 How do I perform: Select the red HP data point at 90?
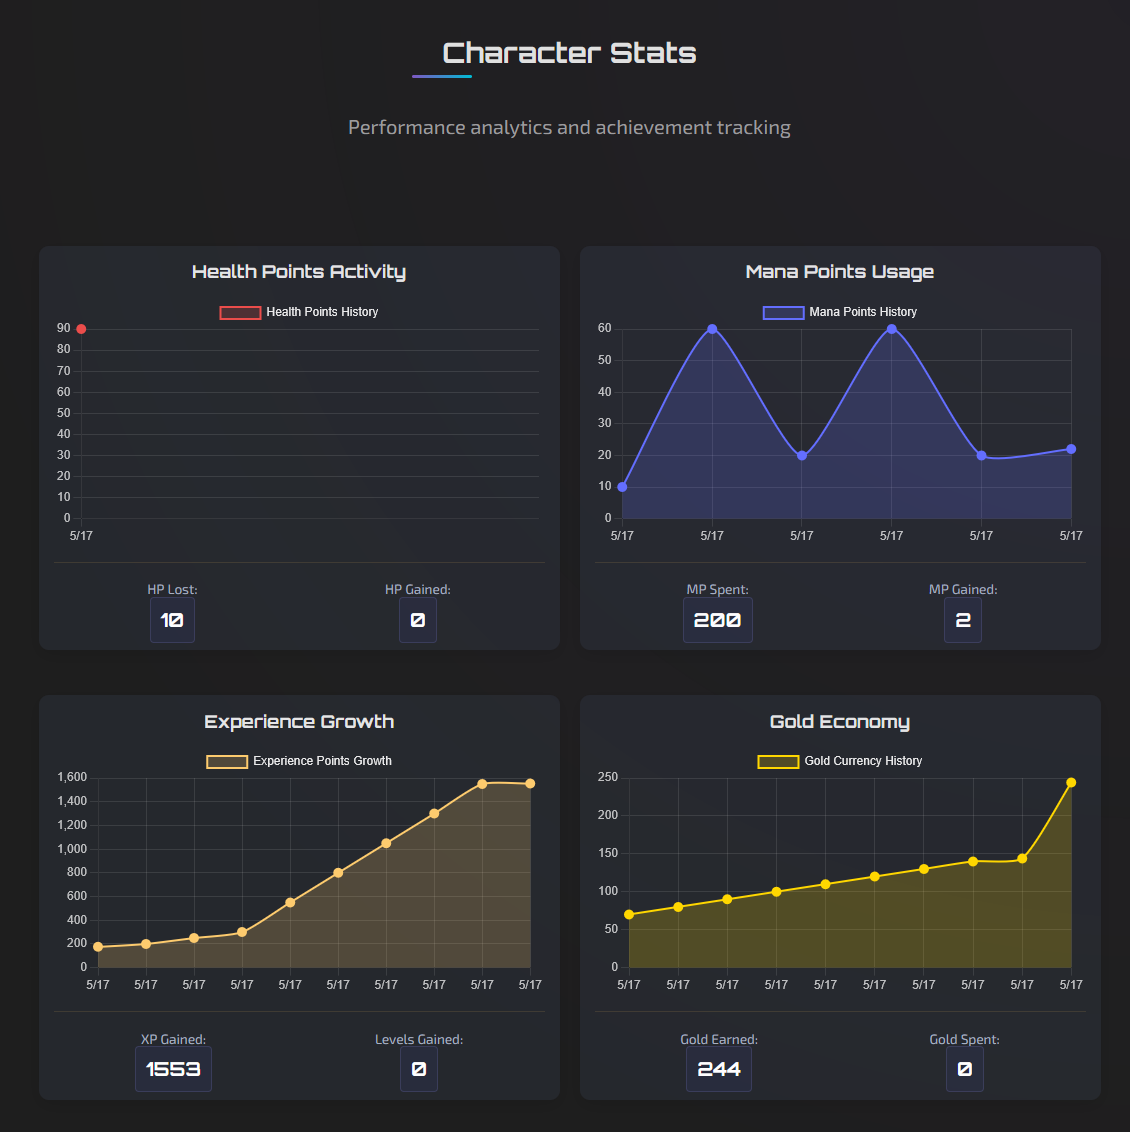coord(80,328)
